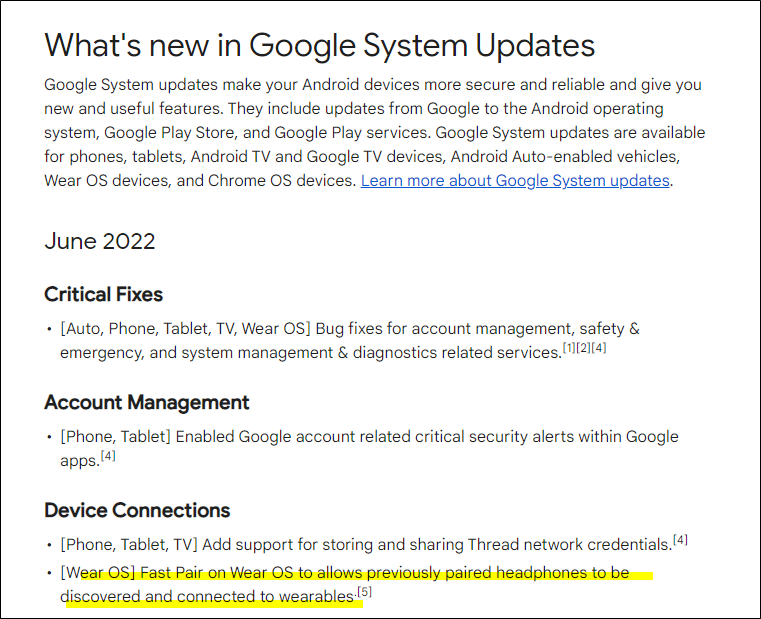Viewport: 761px width, 619px height.
Task: Click footnote [2] after diagnostics related services
Action: 583,348
